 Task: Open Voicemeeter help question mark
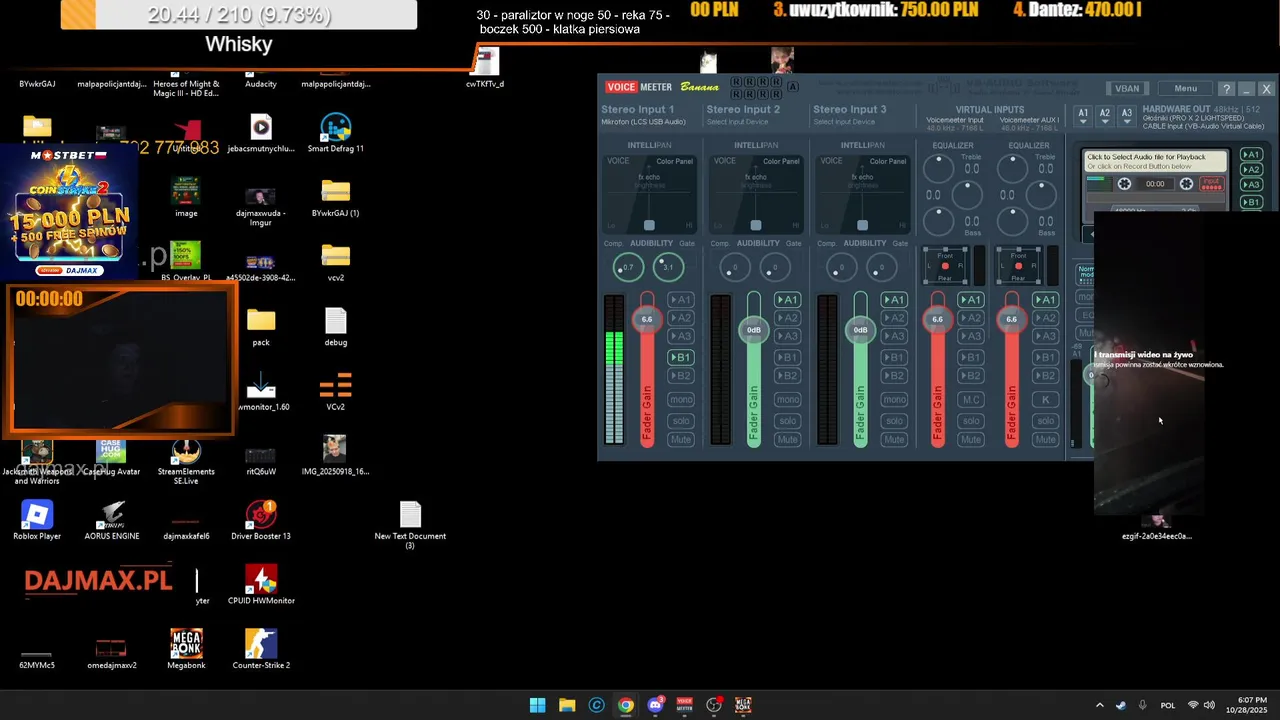tap(1227, 89)
